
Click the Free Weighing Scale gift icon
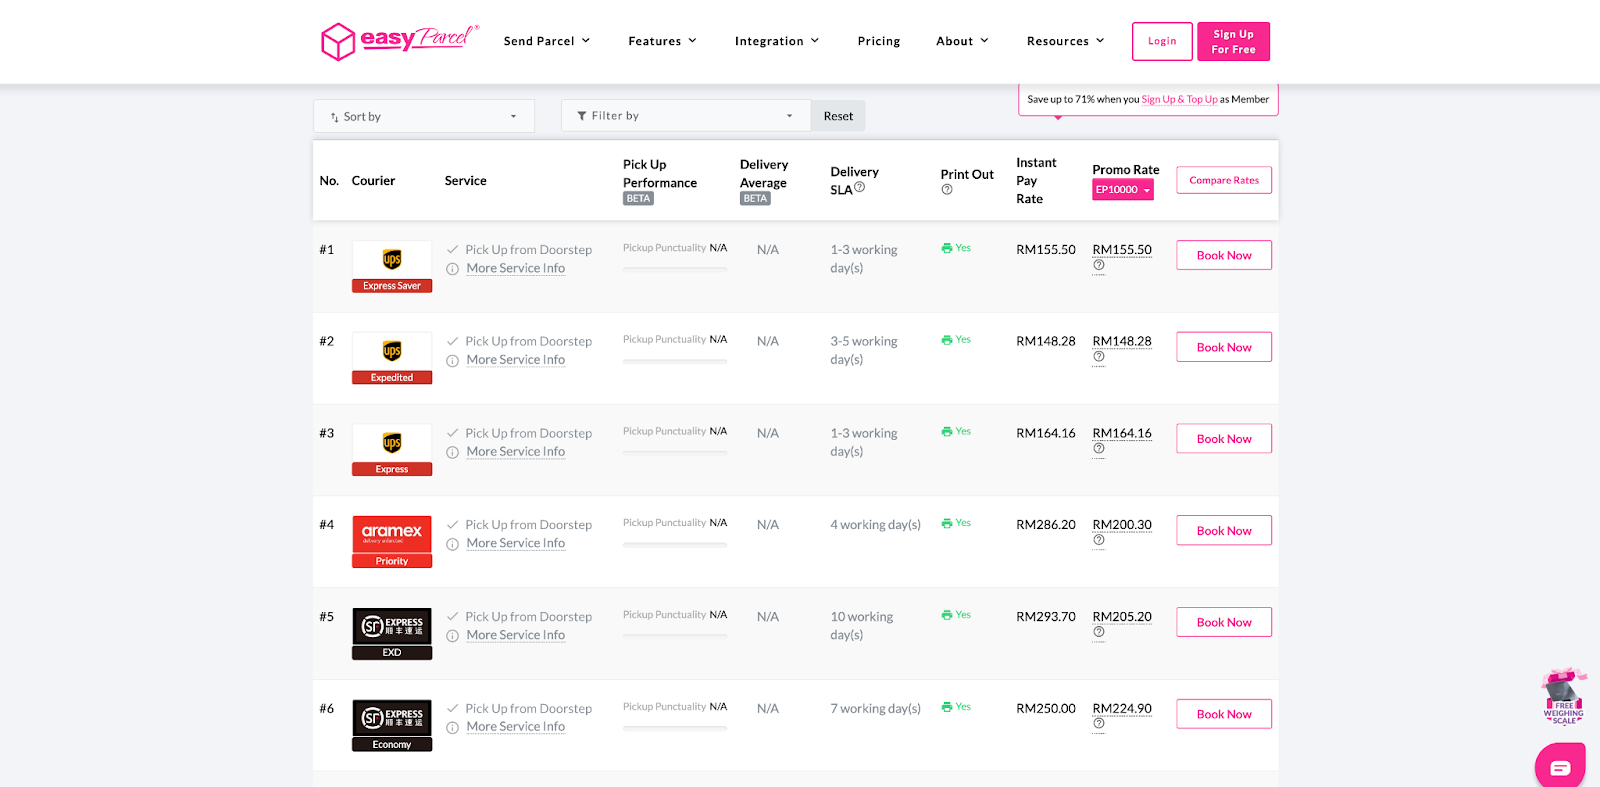(x=1563, y=697)
